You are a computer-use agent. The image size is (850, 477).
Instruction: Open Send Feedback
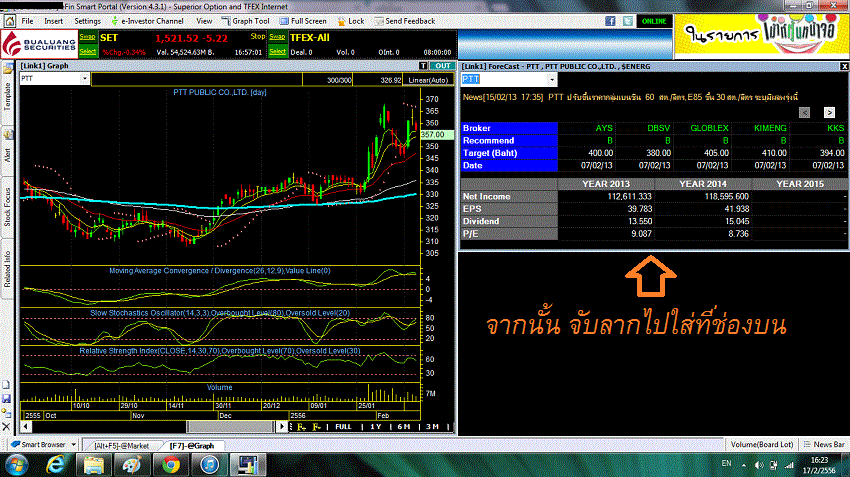405,21
